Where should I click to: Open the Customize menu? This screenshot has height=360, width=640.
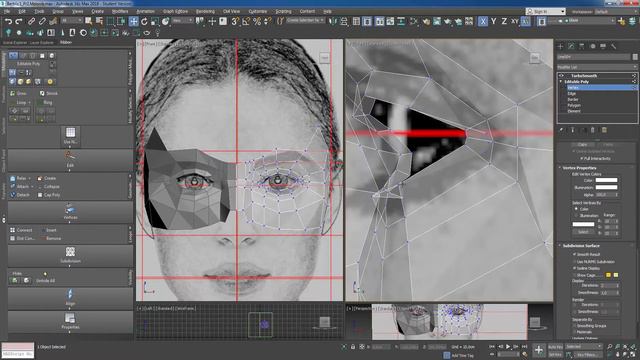pyautogui.click(x=258, y=11)
